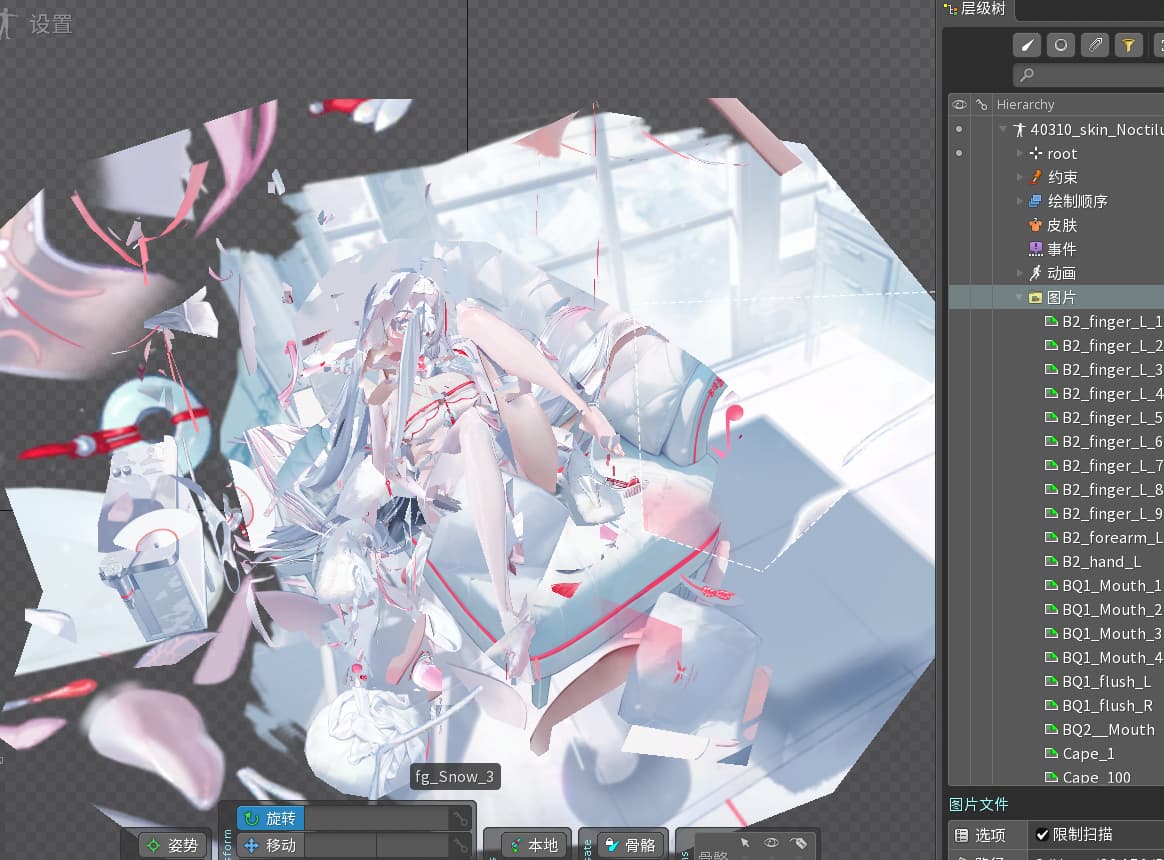Toggle the visibility dot for the 40310_skin skeleton
This screenshot has height=860, width=1164.
[959, 129]
